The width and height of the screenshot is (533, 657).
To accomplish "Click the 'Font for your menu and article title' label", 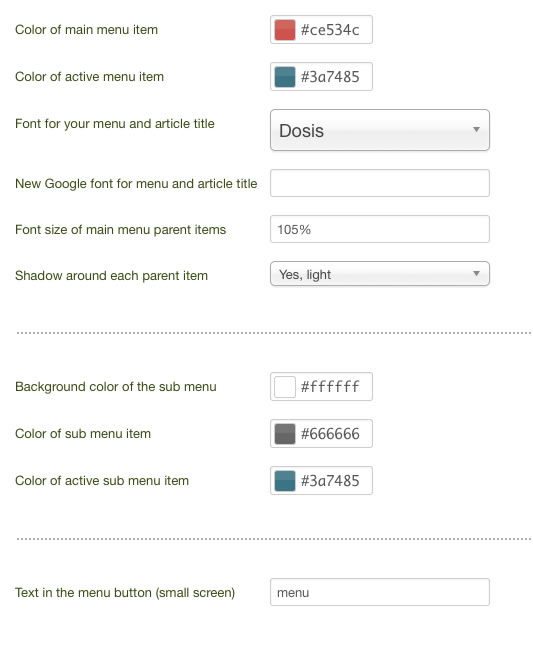I will (115, 124).
